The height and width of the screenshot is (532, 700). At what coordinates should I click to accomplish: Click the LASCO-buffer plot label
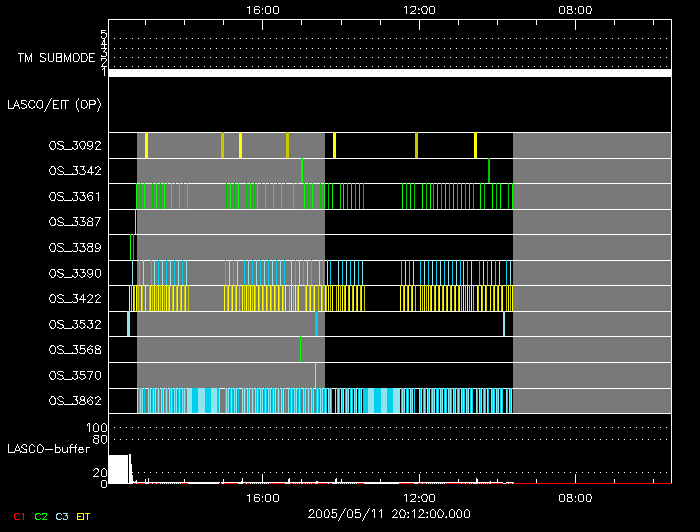(50, 449)
